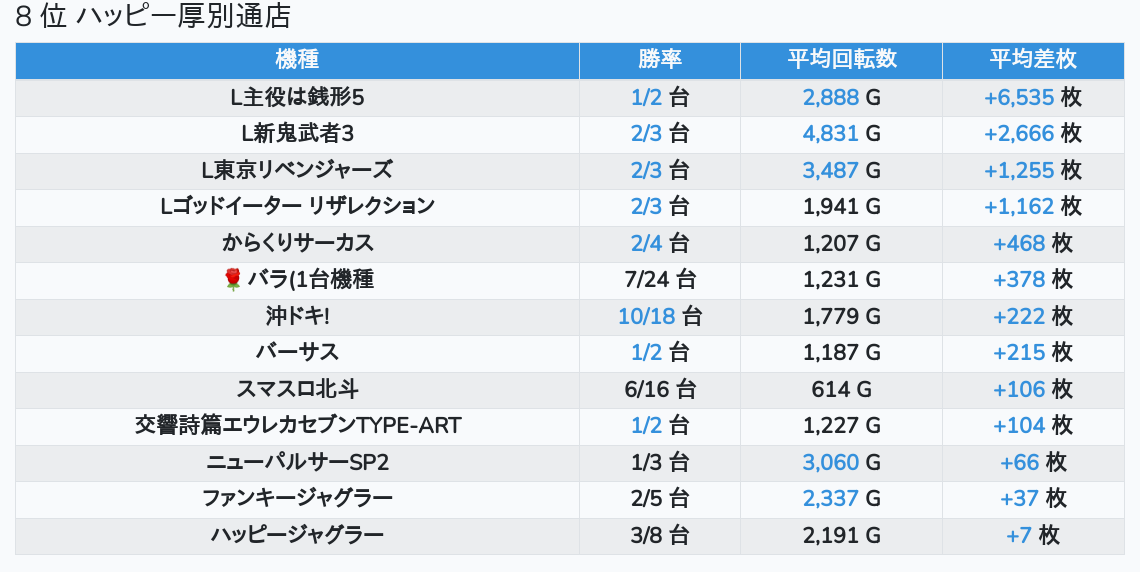Click the rose icon beside バラ
The height and width of the screenshot is (572, 1140).
coord(233,280)
